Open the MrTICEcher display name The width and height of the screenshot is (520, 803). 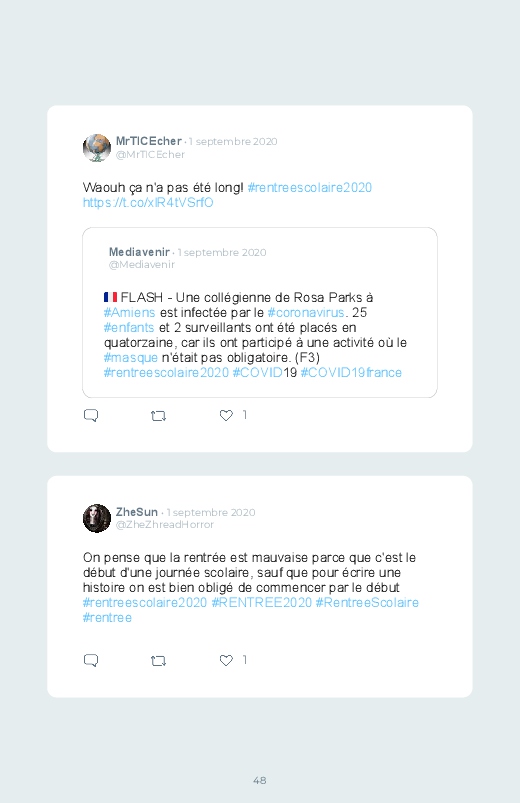[x=149, y=141]
